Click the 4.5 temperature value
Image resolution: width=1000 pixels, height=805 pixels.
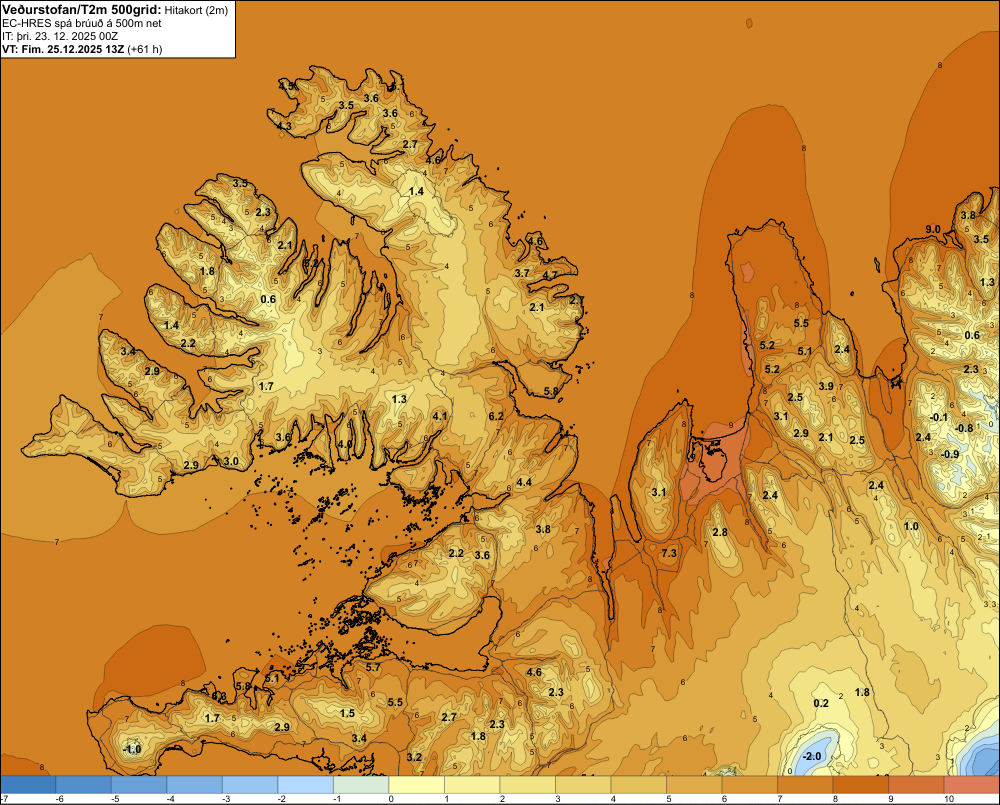287,85
